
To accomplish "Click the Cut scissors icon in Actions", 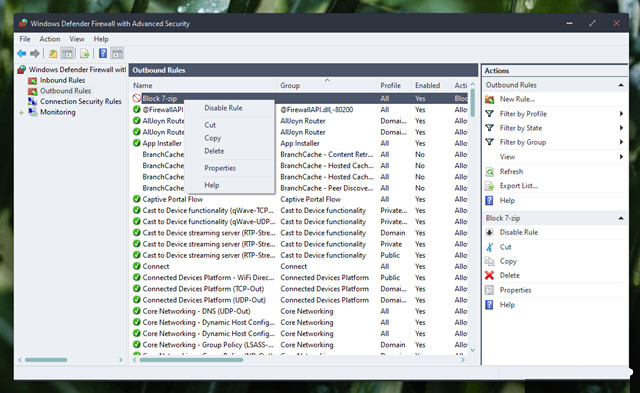I will tap(489, 247).
